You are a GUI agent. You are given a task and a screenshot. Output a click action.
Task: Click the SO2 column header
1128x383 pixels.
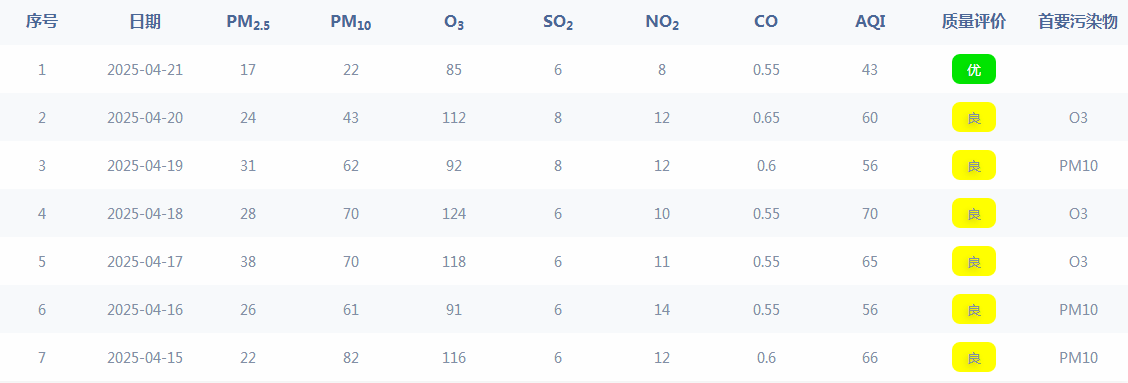(558, 23)
